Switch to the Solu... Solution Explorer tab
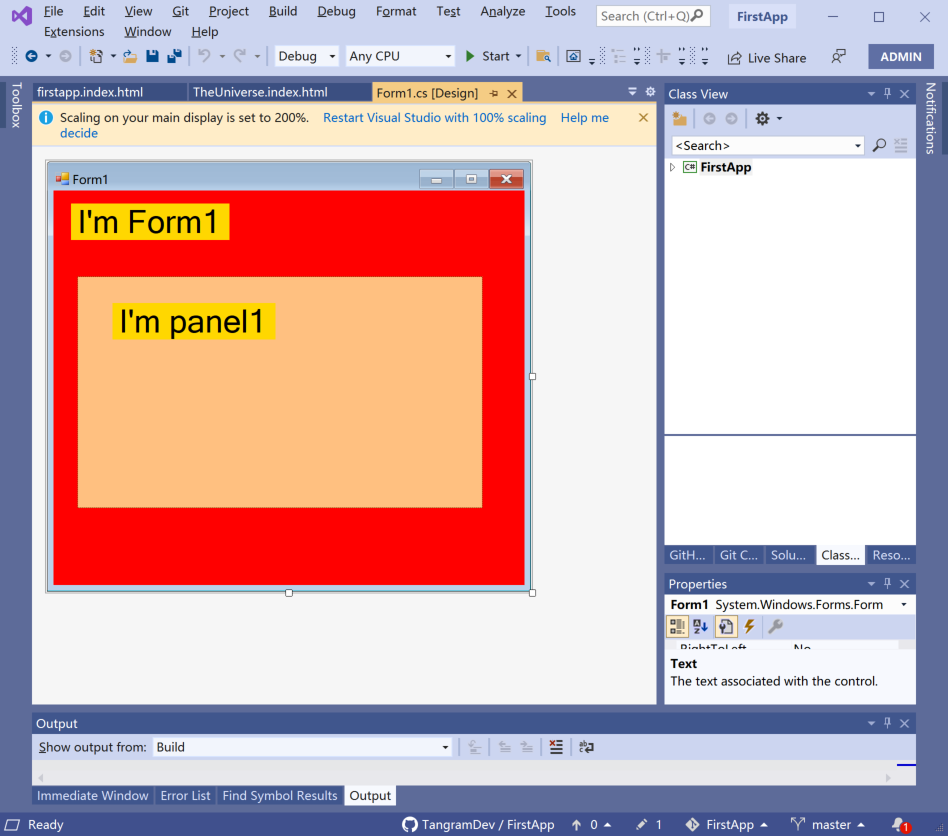 [x=788, y=555]
